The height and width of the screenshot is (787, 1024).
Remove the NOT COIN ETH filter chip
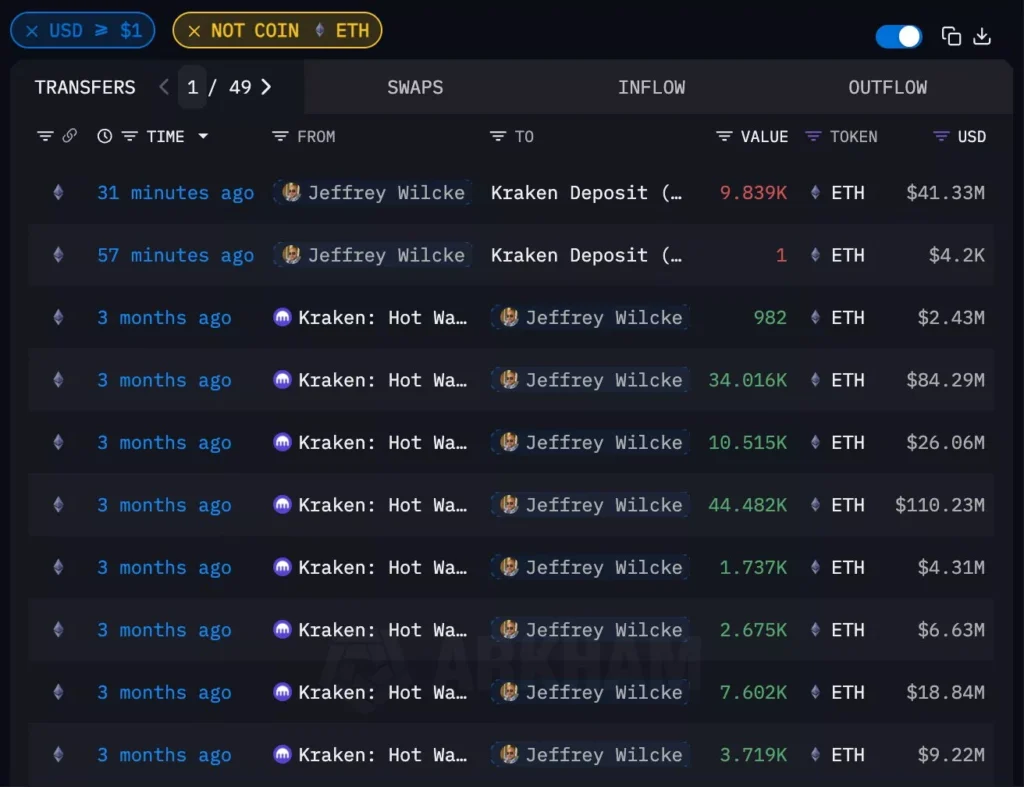[x=194, y=31]
